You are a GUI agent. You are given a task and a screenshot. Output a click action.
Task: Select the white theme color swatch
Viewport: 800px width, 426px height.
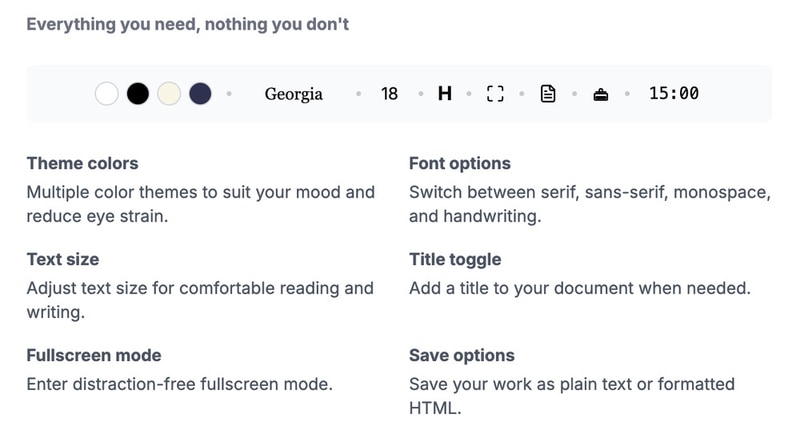click(107, 94)
